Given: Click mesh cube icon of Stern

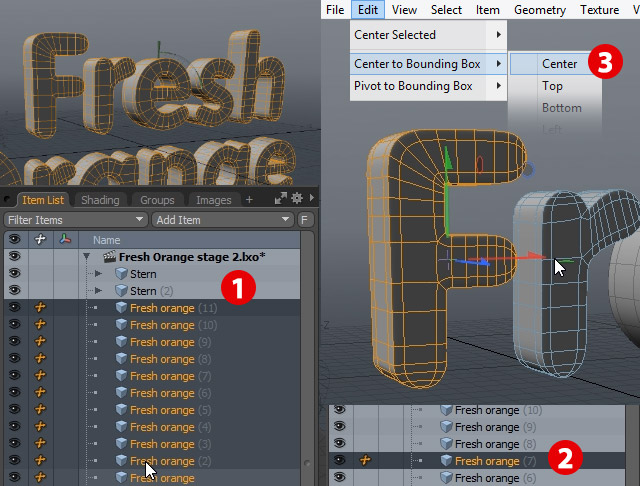Looking at the screenshot, I should pos(121,273).
